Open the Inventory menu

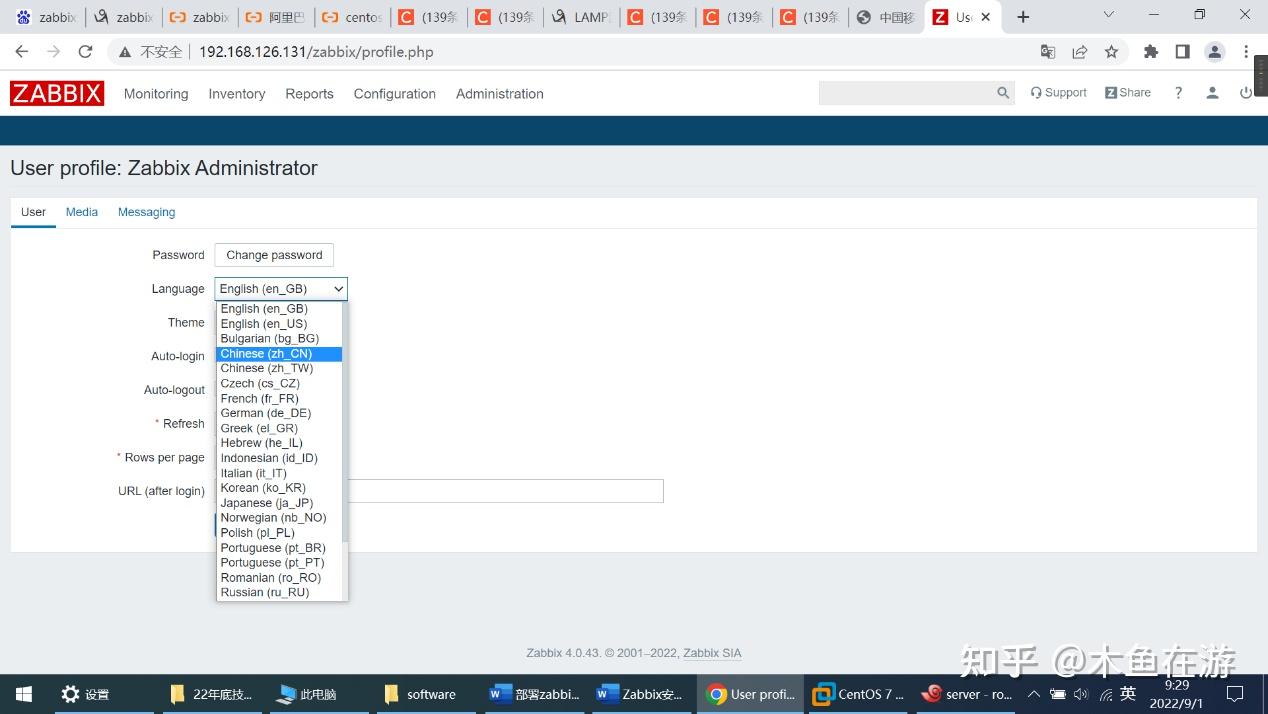coord(237,93)
